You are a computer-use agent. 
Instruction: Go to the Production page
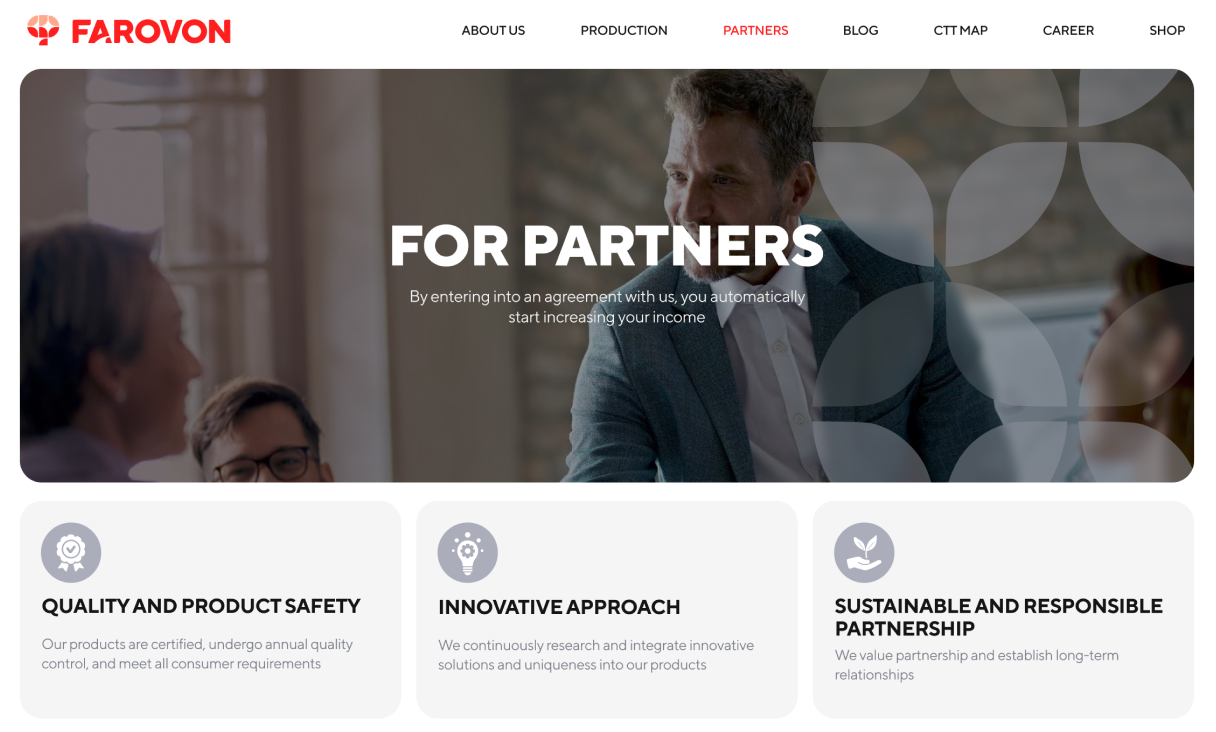(x=624, y=31)
